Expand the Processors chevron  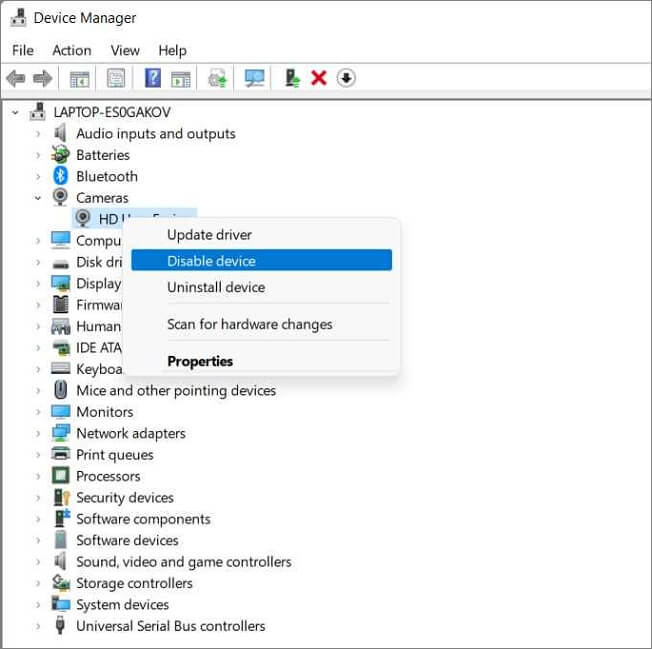coord(38,476)
